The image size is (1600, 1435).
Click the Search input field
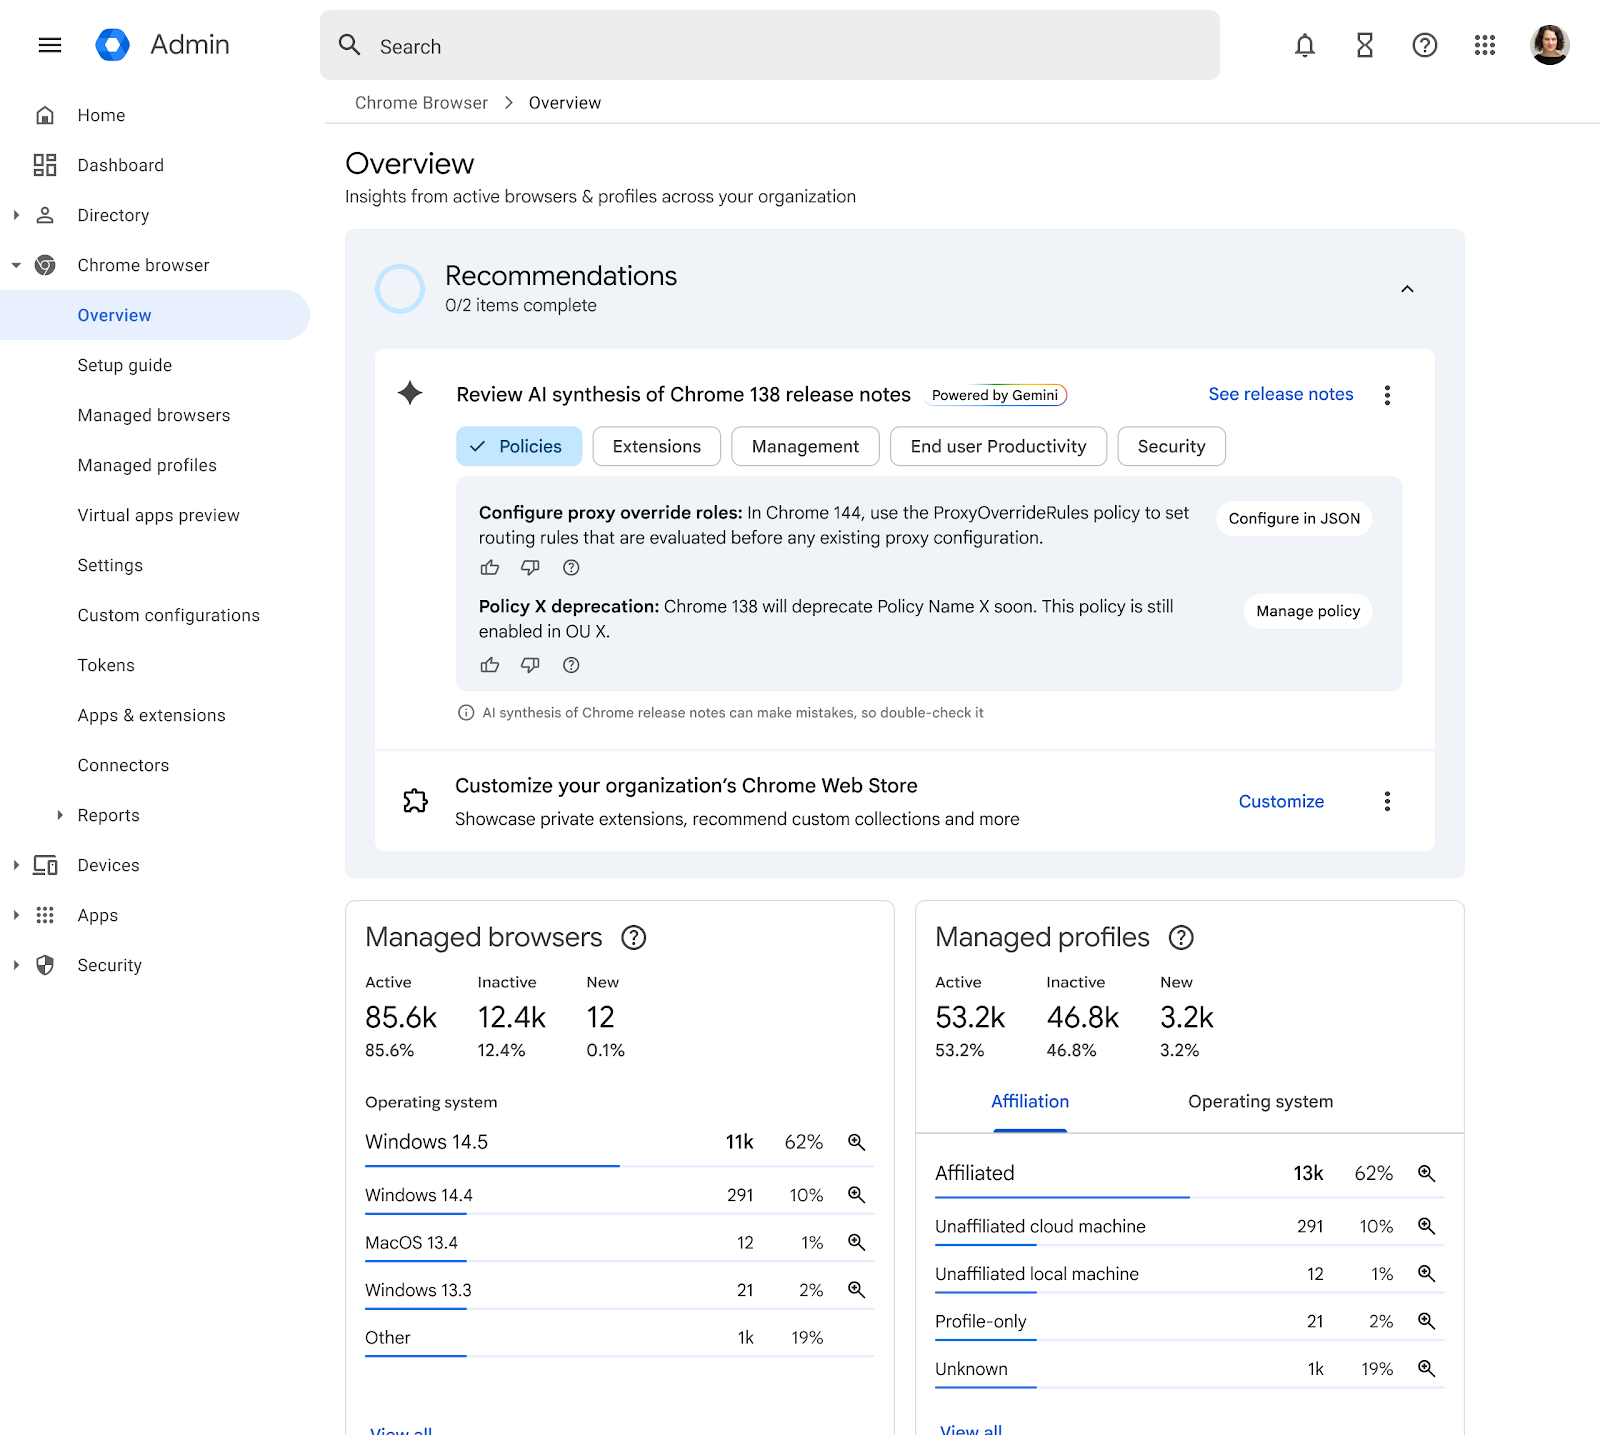tap(770, 46)
